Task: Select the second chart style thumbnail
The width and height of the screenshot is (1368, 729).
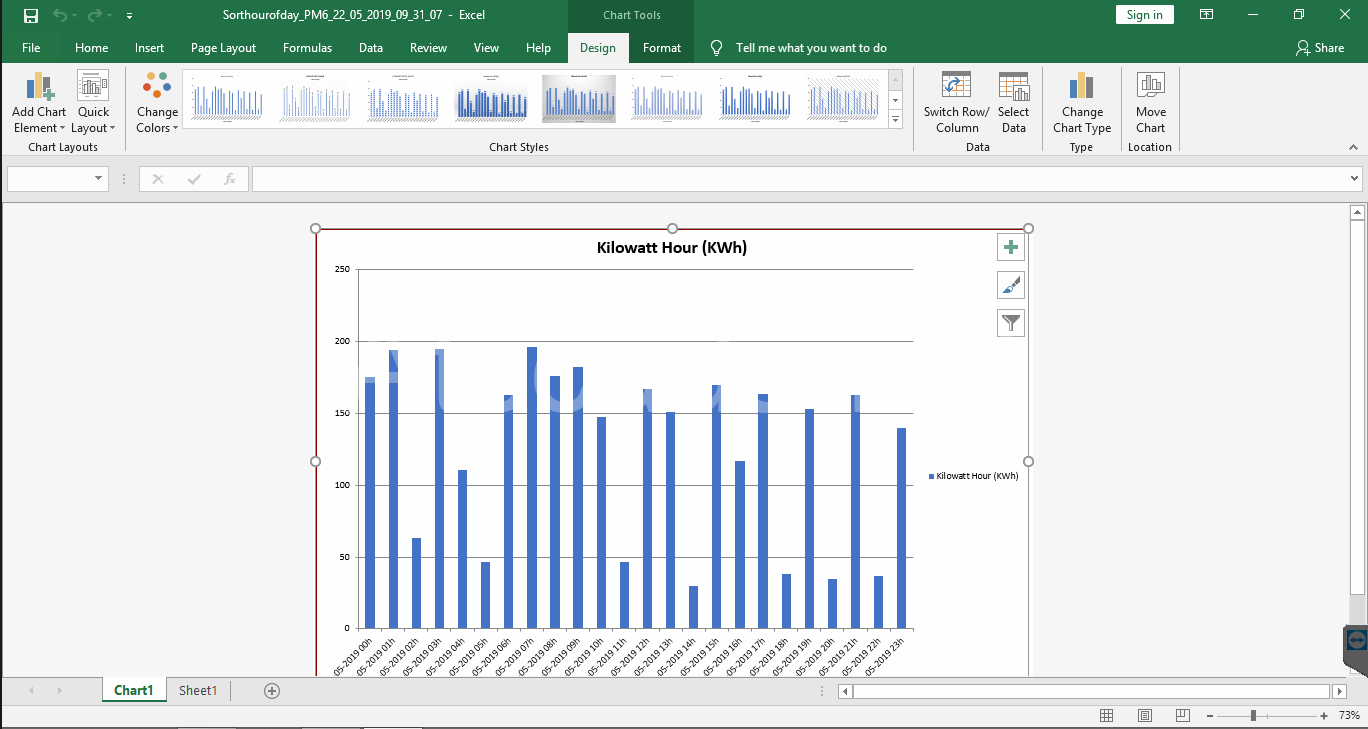Action: (315, 98)
